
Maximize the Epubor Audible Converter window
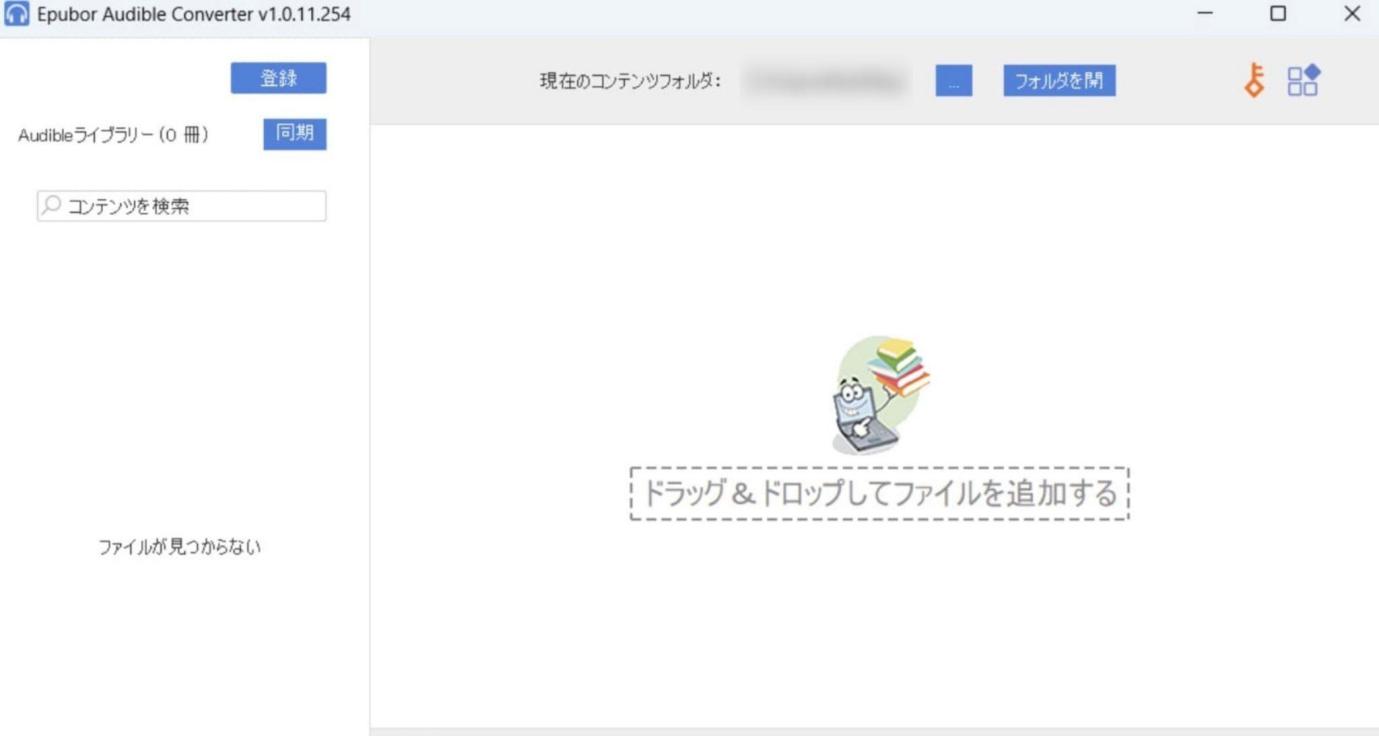click(1278, 14)
